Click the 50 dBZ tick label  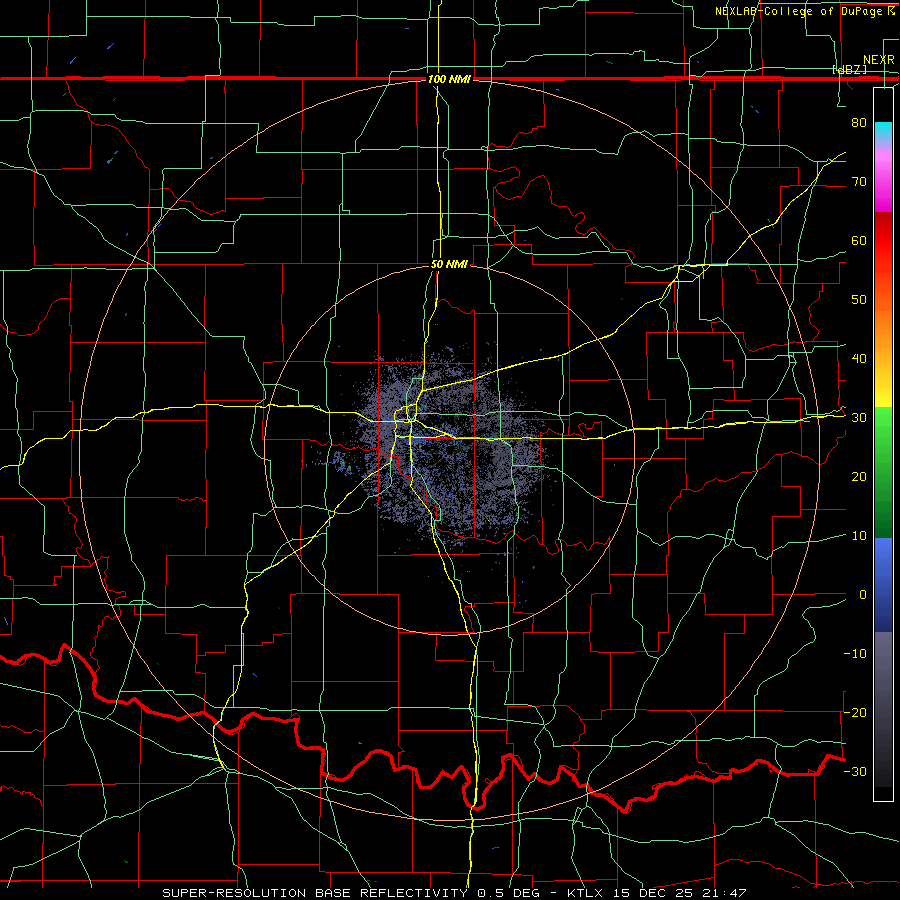[x=859, y=300]
